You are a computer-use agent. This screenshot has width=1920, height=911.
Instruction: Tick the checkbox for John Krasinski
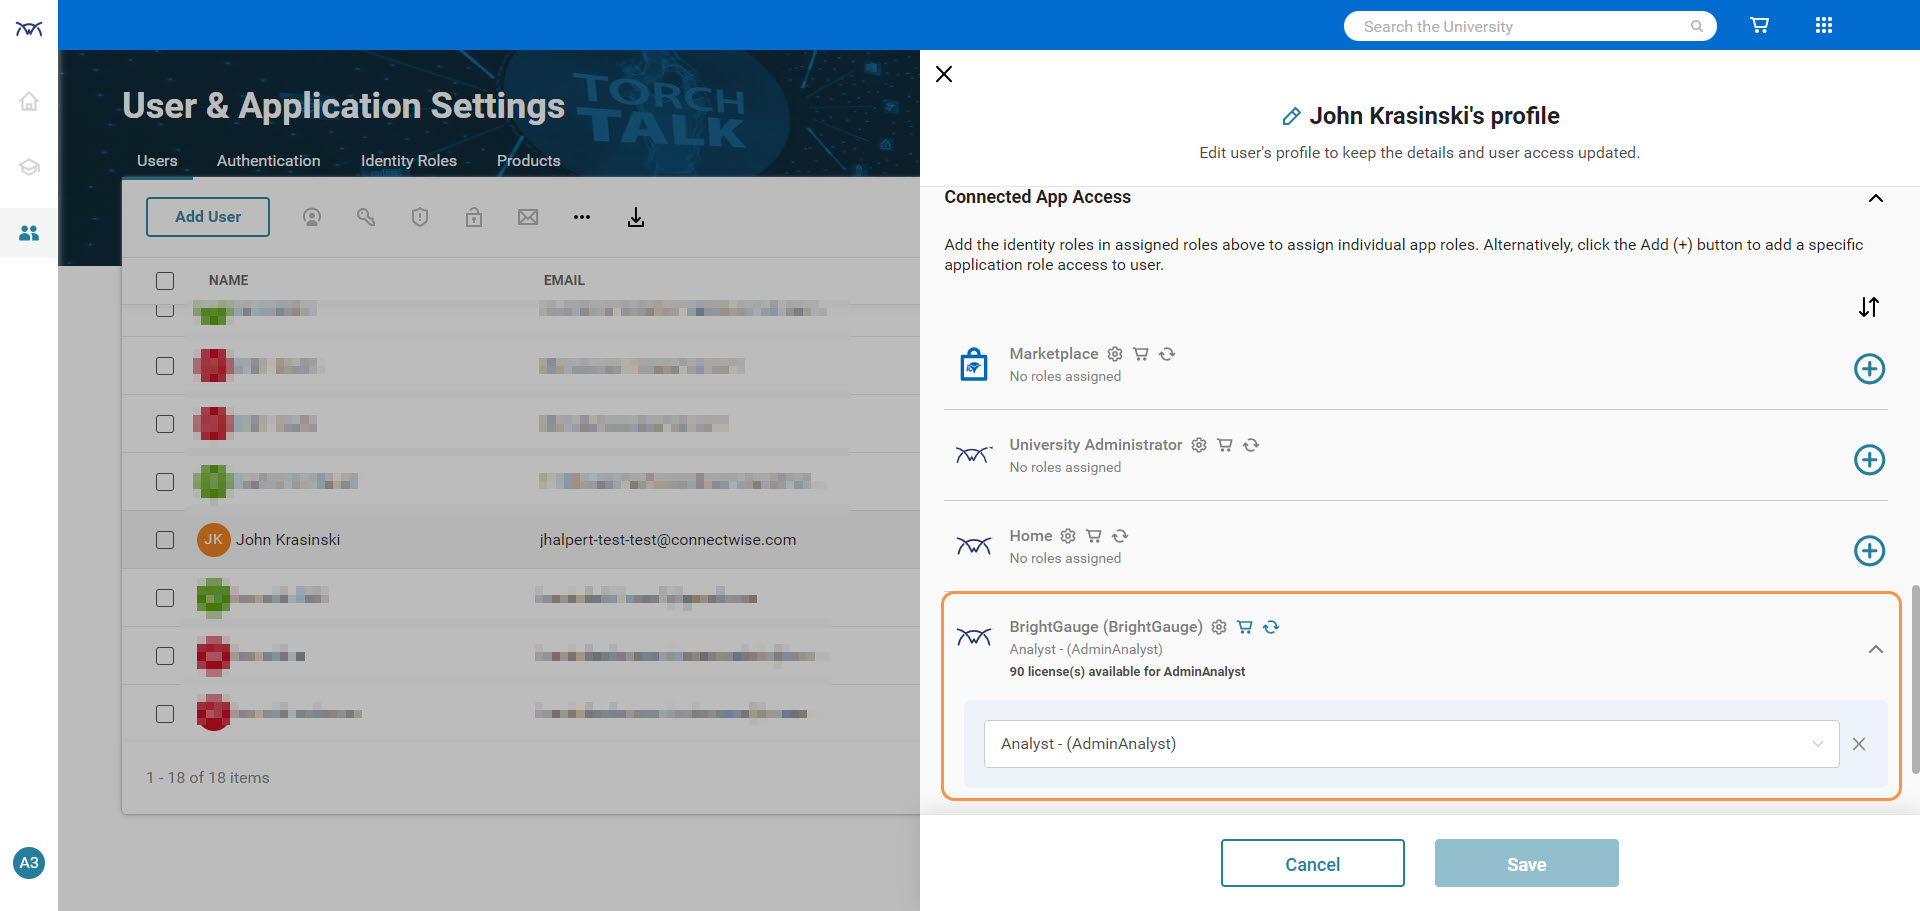click(165, 540)
